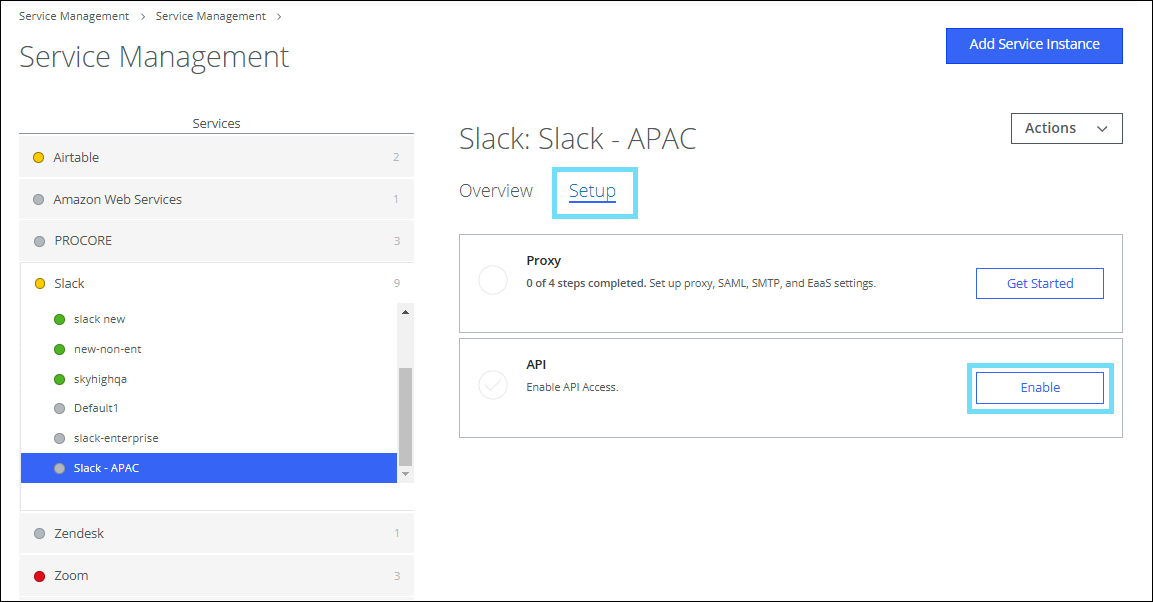Click the Add Service Instance button

tap(1034, 46)
